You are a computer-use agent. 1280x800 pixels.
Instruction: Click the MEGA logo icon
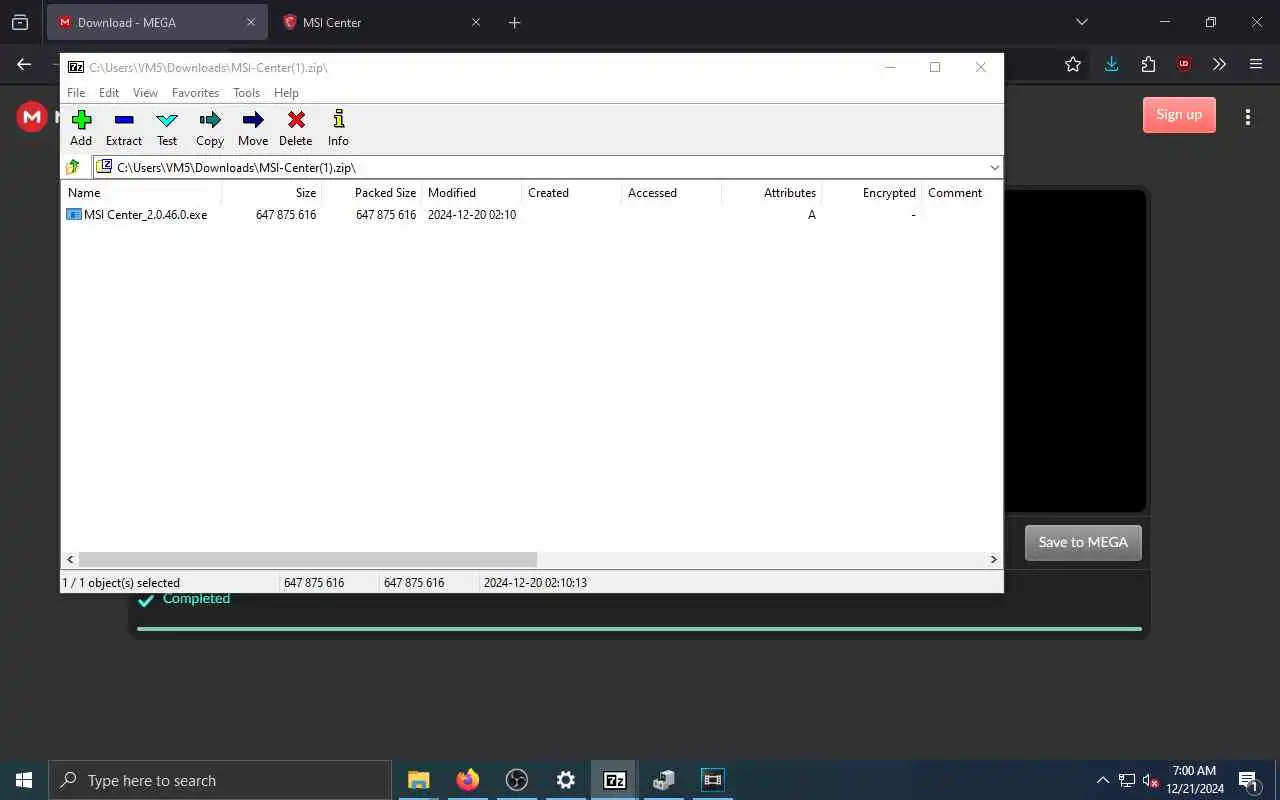(32, 117)
